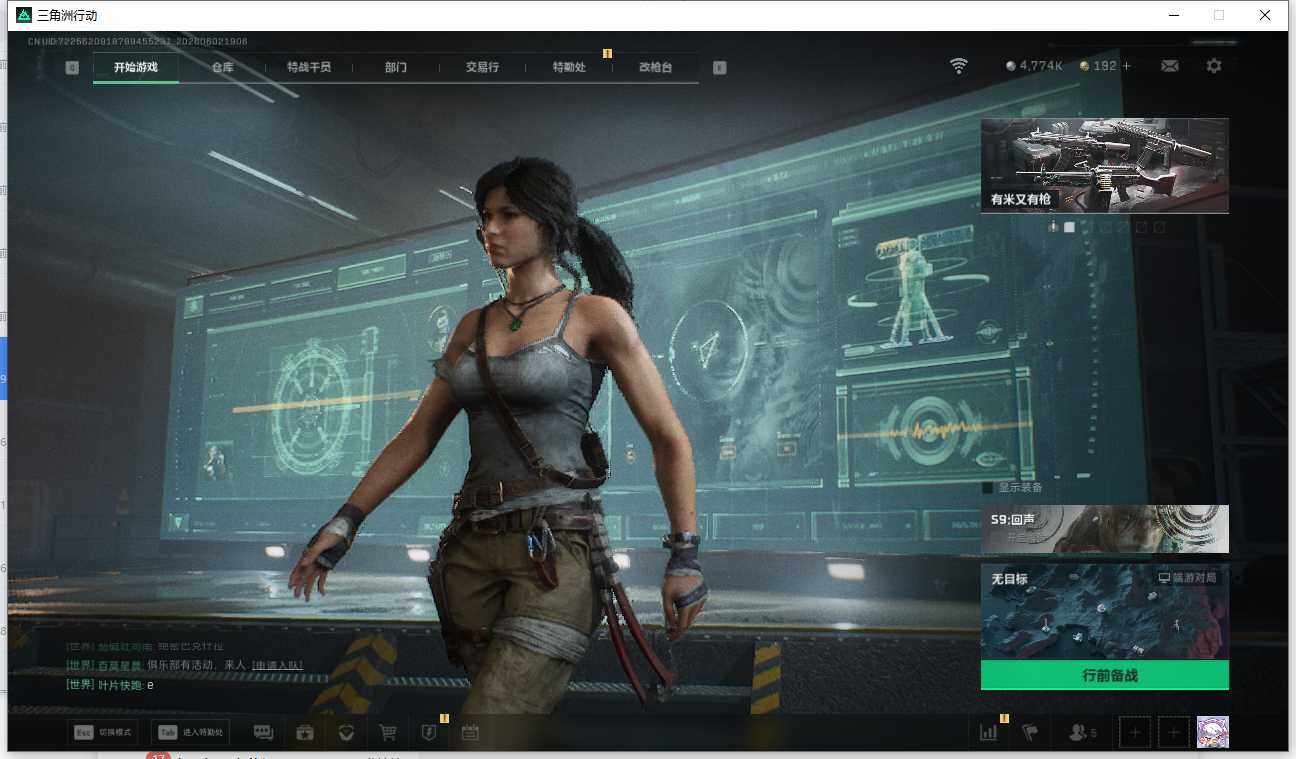Open the 无目标 map selection card
This screenshot has height=759, width=1296.
1105,612
